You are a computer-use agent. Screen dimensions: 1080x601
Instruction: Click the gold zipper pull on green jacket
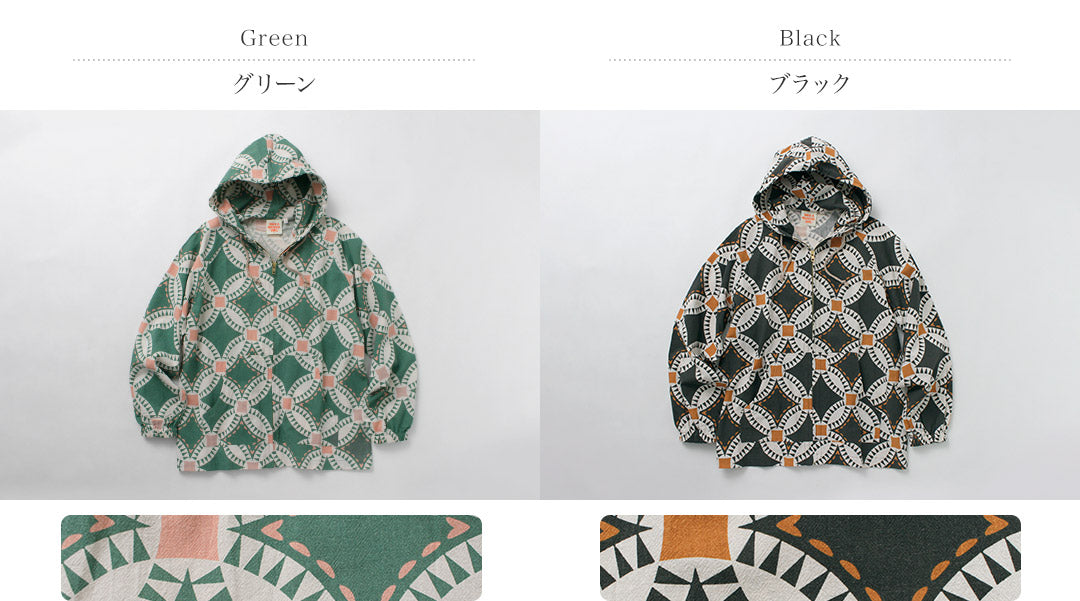(x=275, y=266)
